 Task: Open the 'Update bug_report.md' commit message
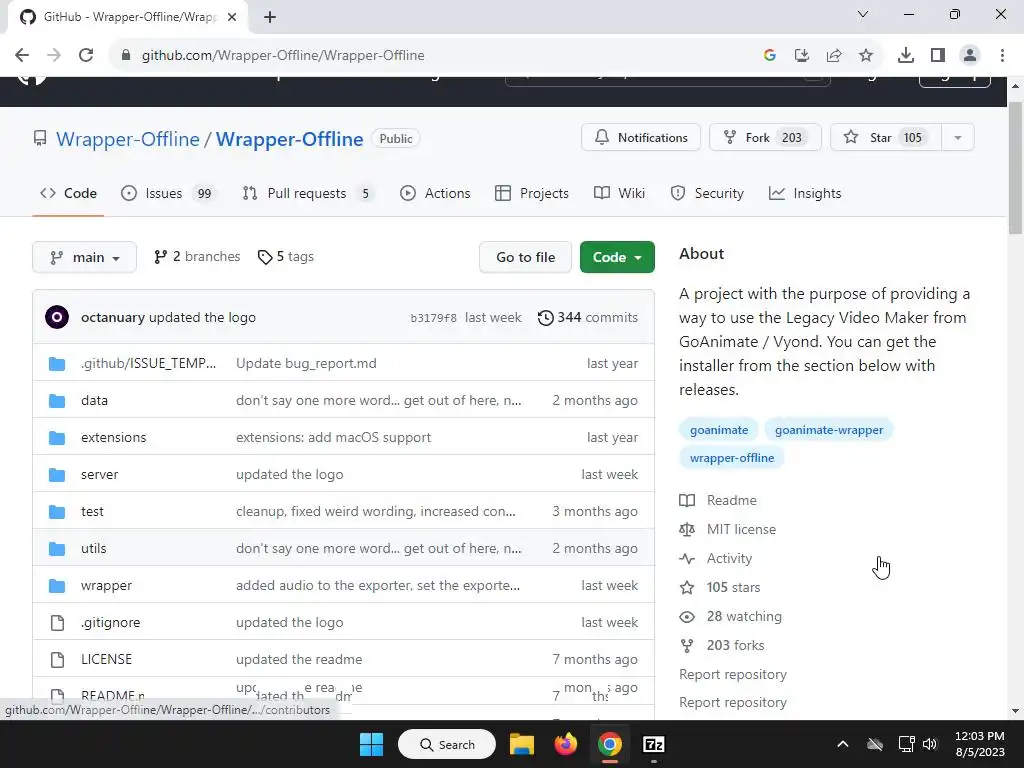[306, 363]
